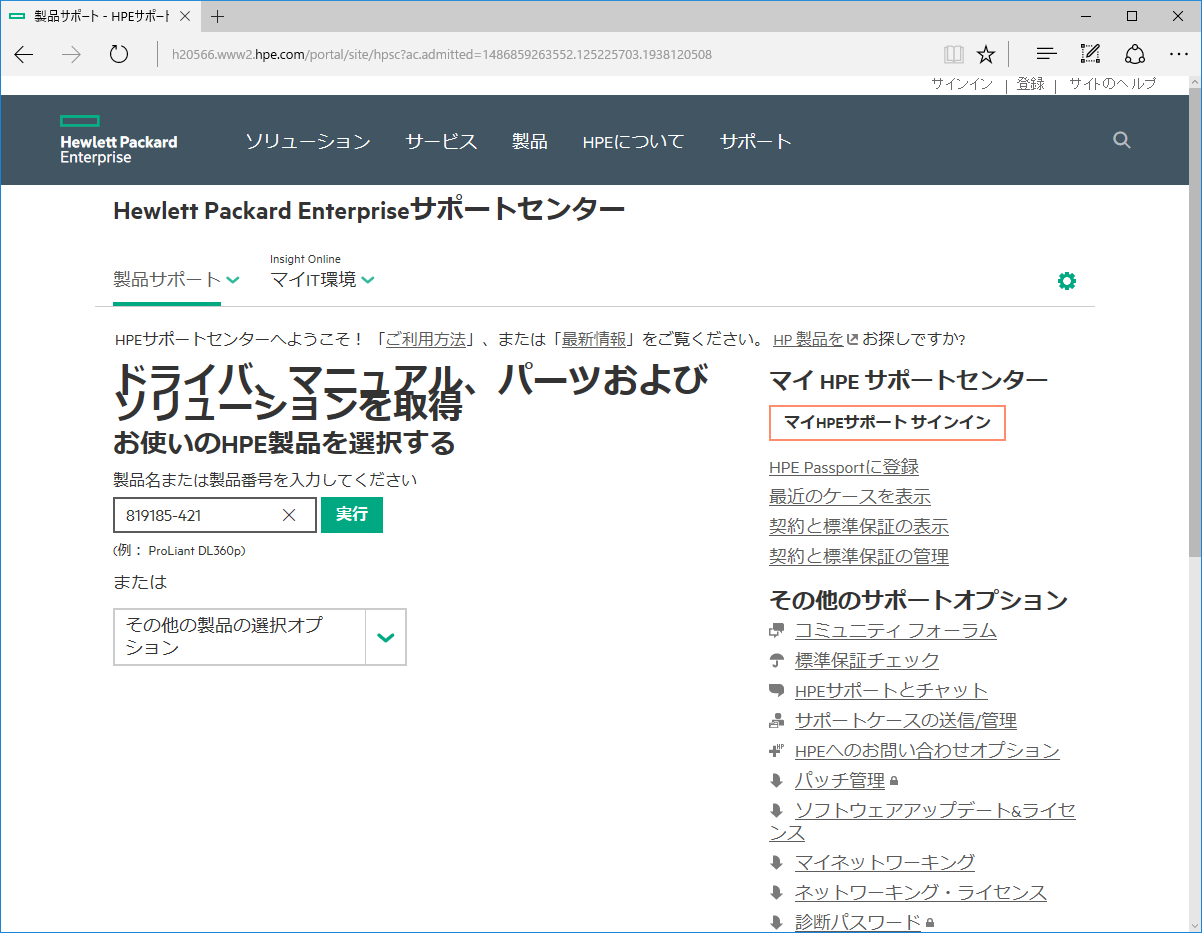1202x933 pixels.
Task: Open the Share icon in Edge toolbar
Action: point(1134,54)
